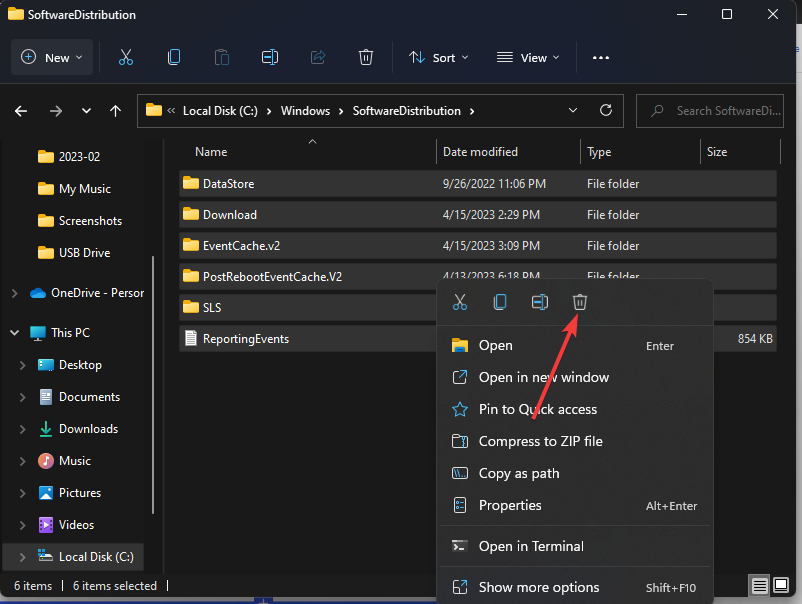
Task: Click the Delete trash icon in the top toolbar
Action: 366,57
